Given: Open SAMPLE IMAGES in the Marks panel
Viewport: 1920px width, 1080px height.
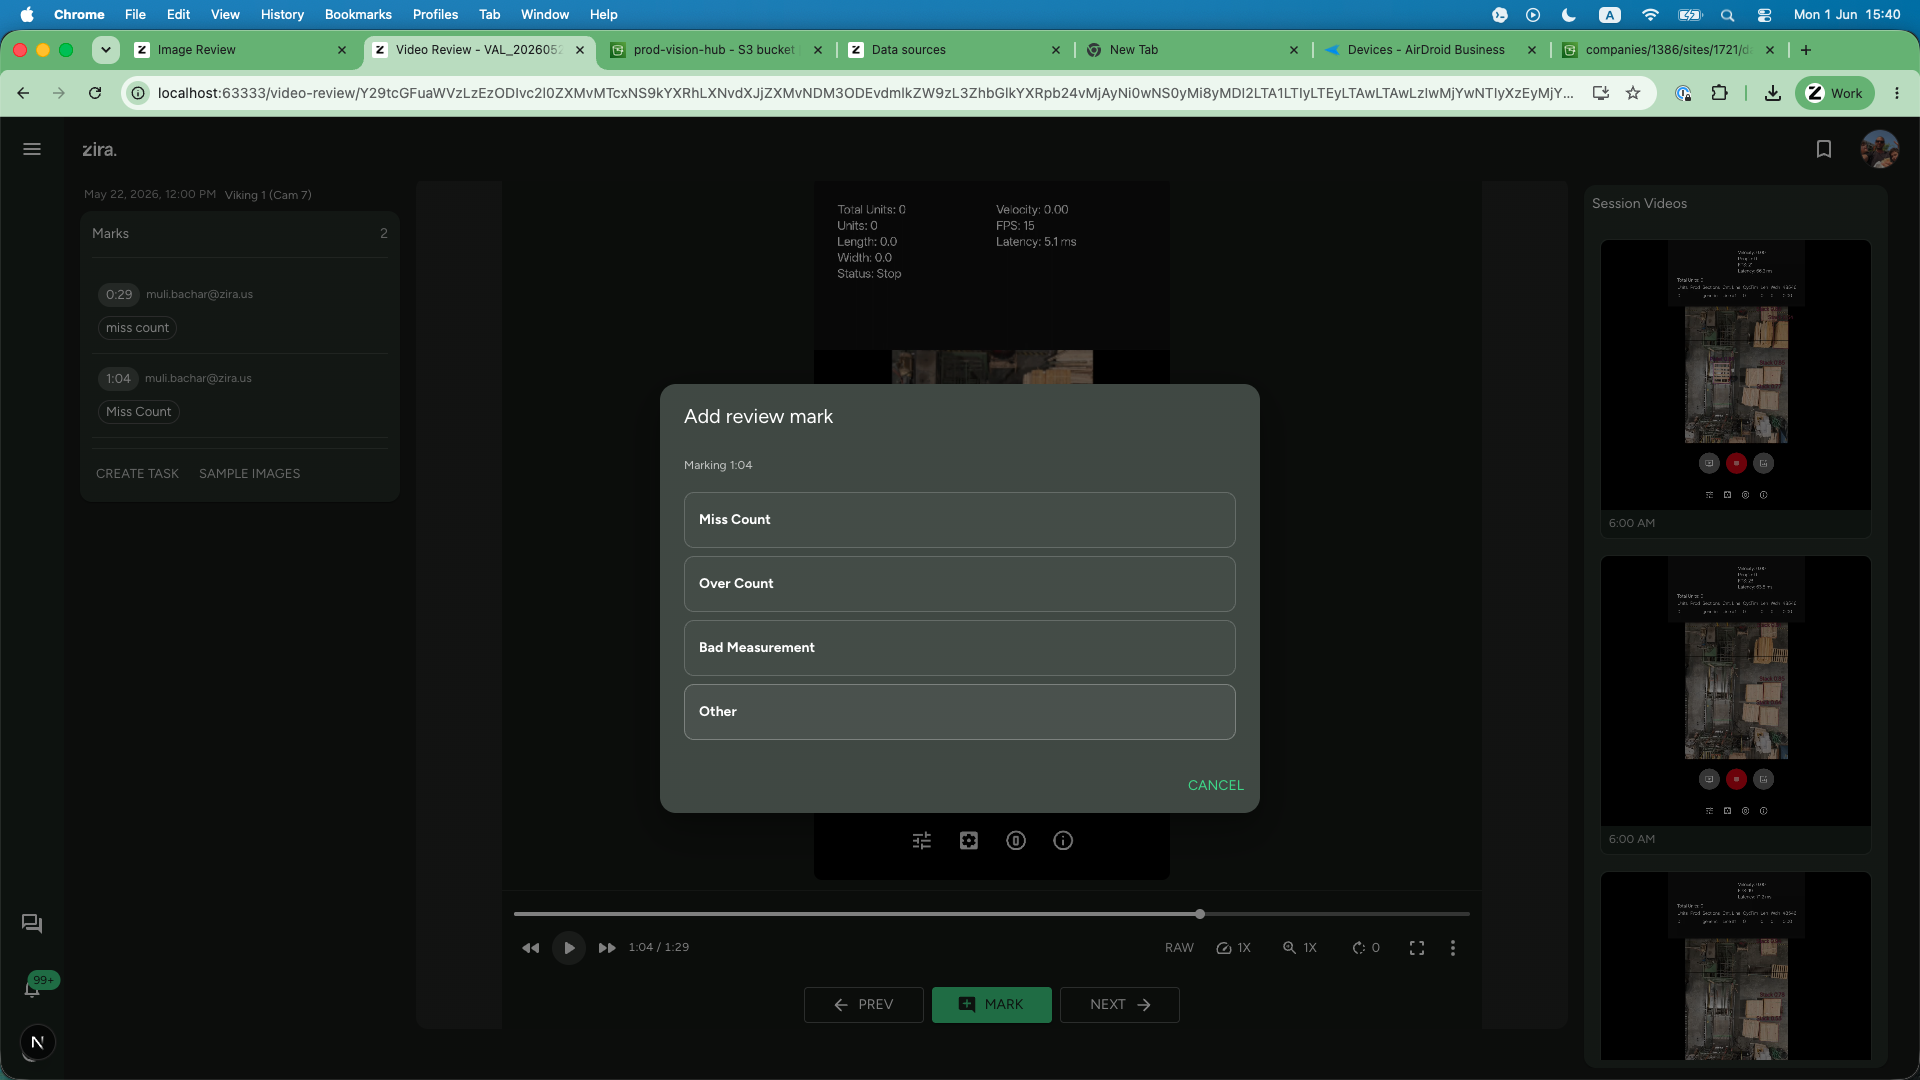Looking at the screenshot, I should [249, 474].
